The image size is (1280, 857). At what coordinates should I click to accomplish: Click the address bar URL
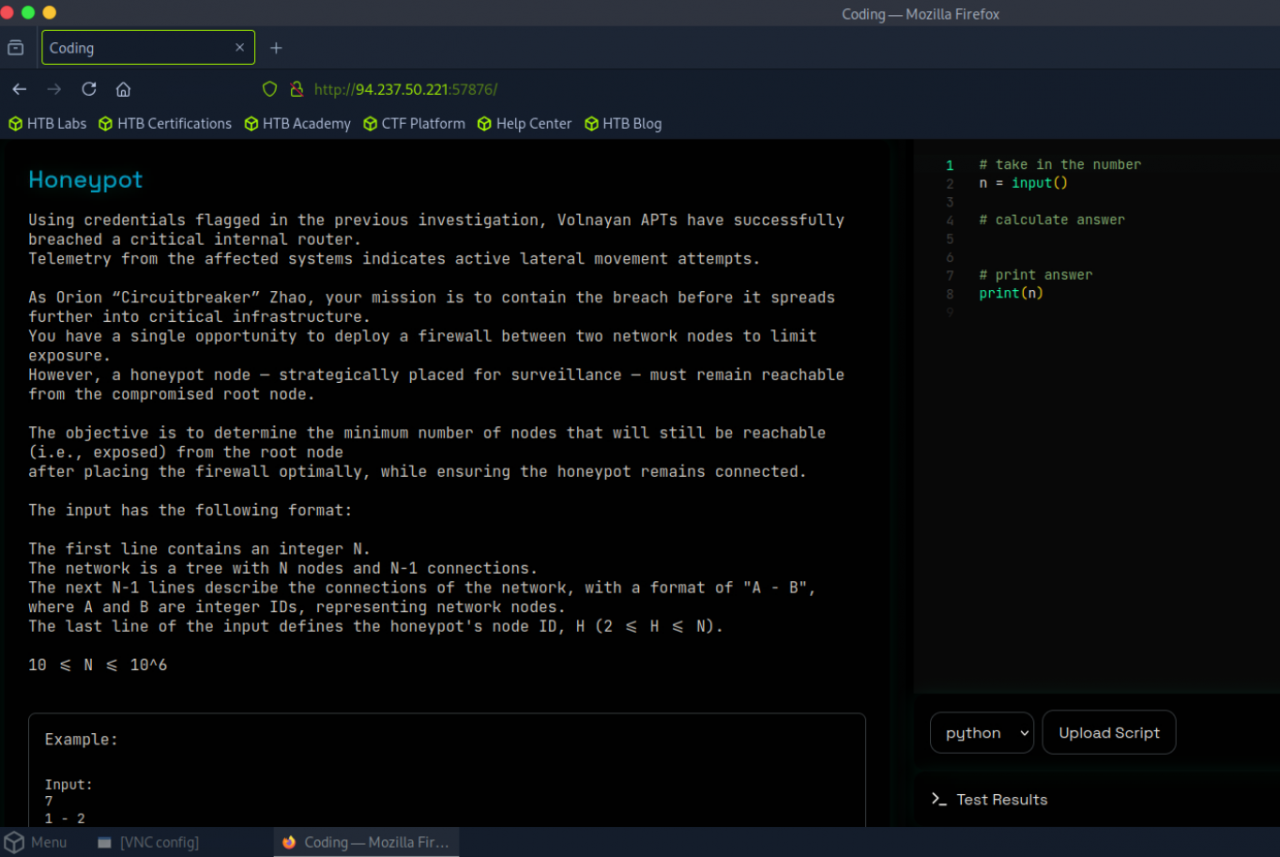406,89
